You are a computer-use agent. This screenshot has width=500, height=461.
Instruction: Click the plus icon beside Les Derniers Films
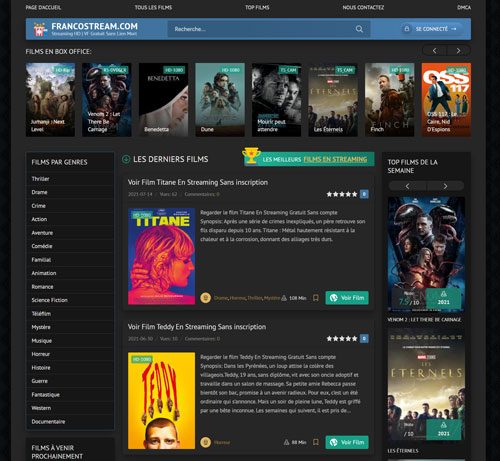coord(126,159)
